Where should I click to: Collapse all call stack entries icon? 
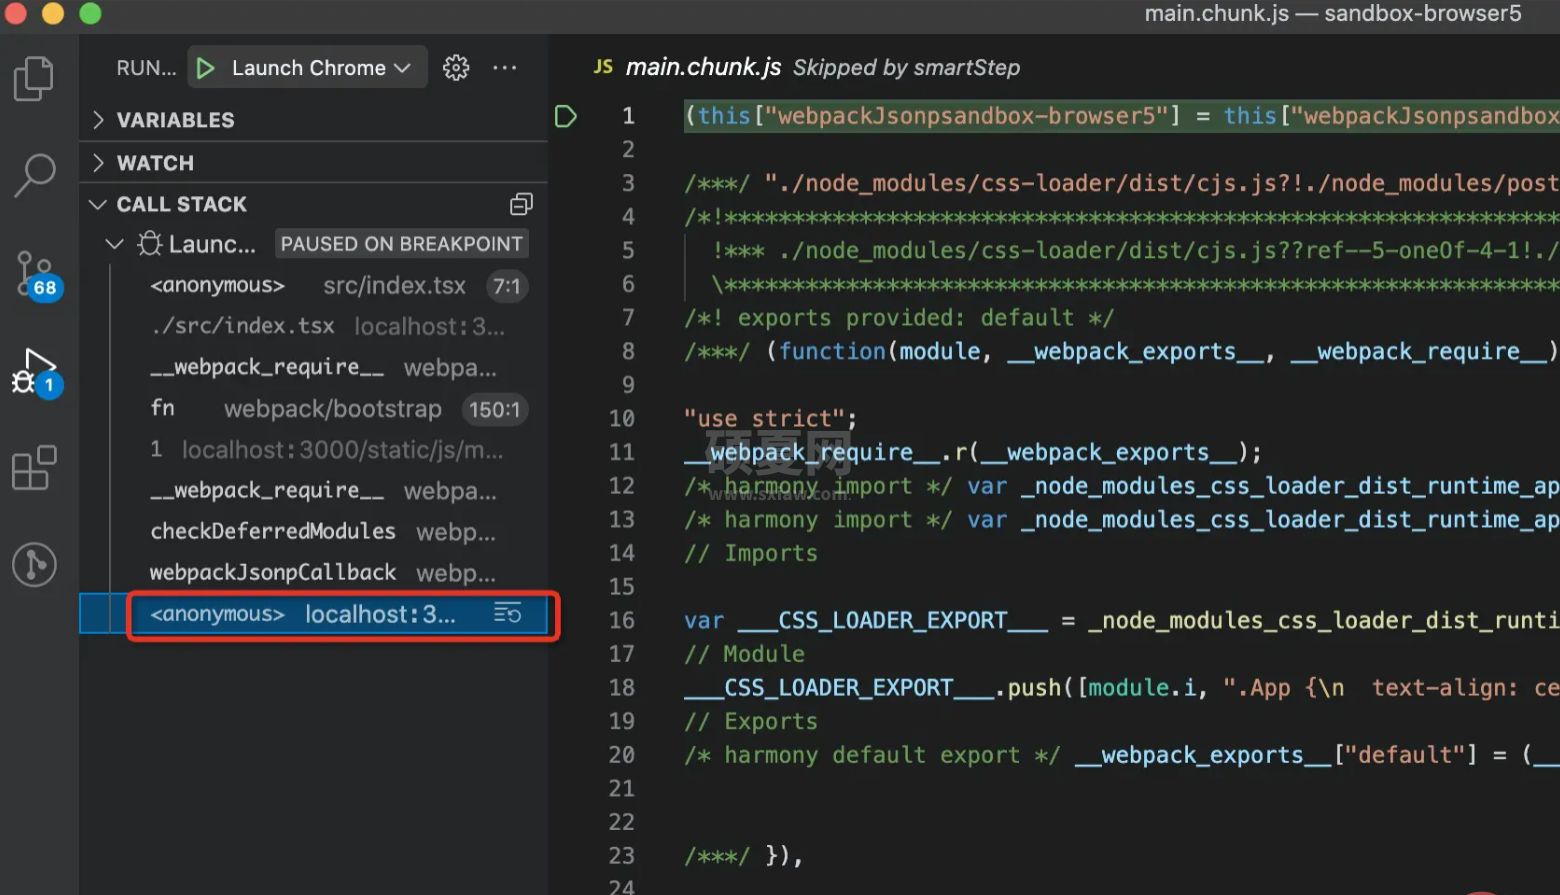point(521,204)
